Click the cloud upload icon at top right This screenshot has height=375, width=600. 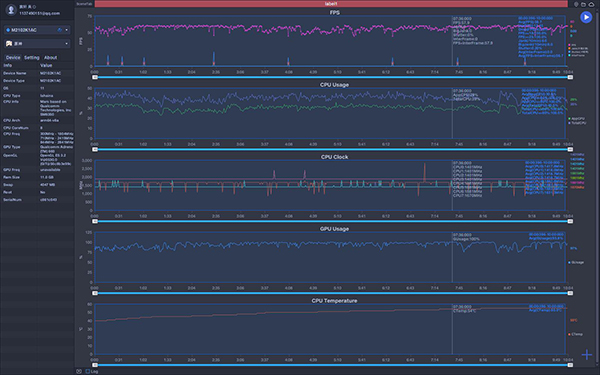click(591, 4)
